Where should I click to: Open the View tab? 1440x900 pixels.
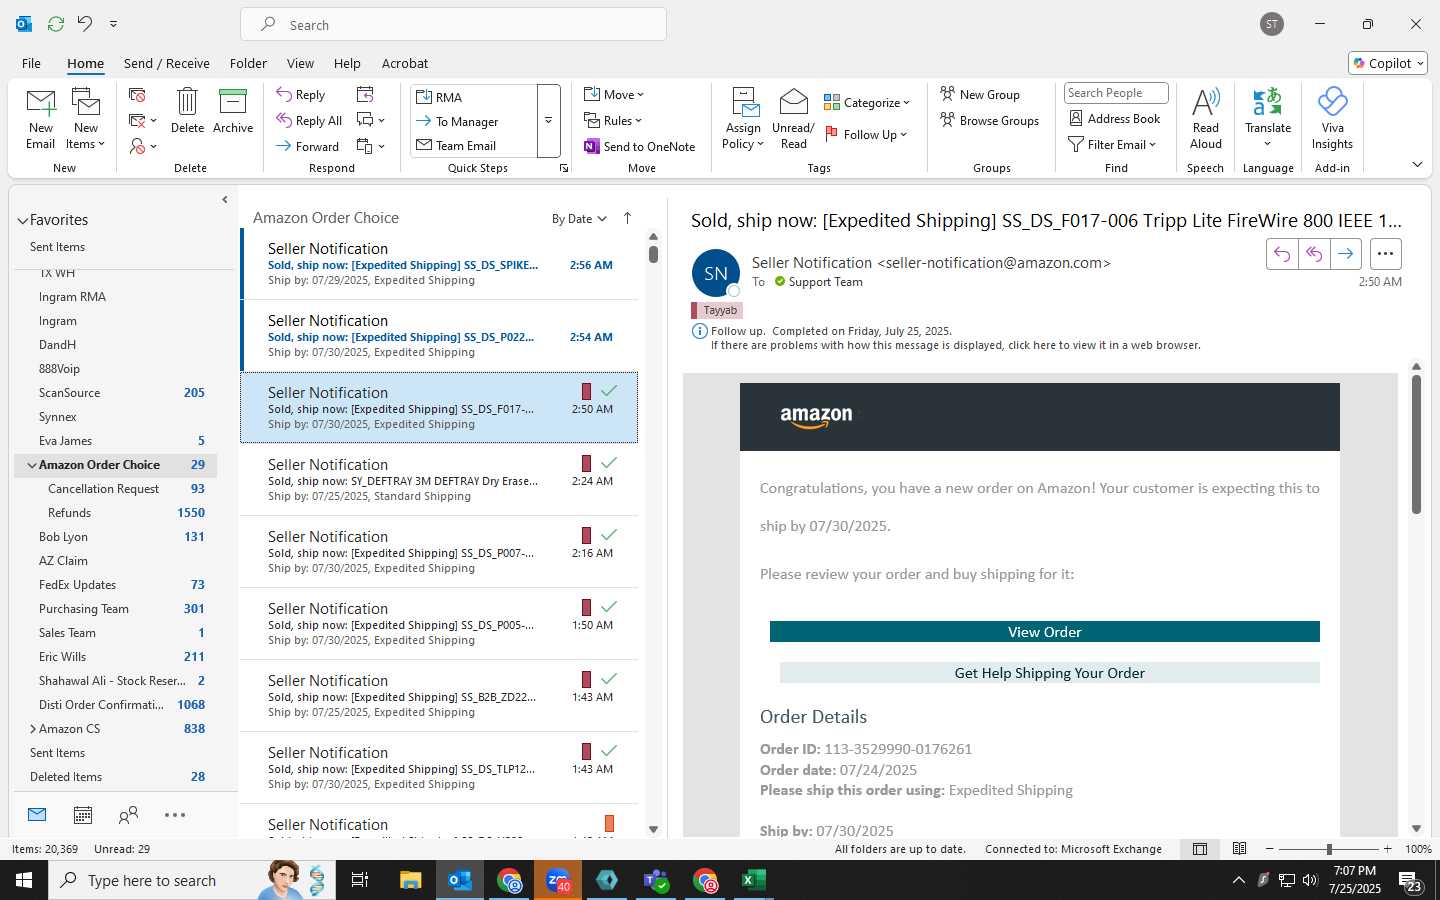point(300,63)
